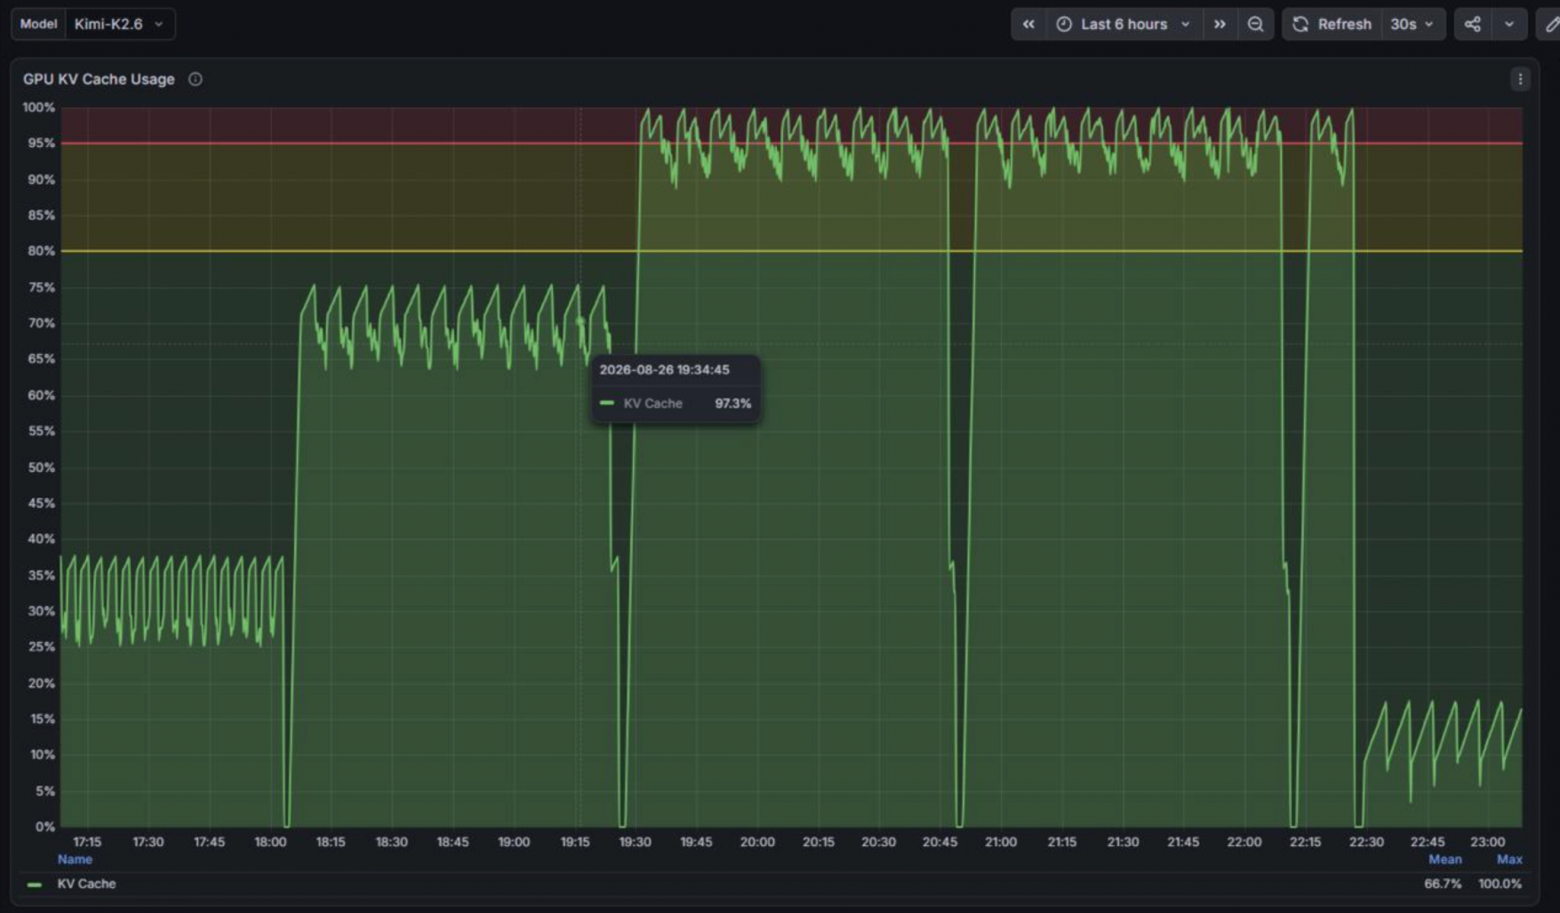Sort legend by Mean column header
Image resolution: width=1560 pixels, height=913 pixels.
(x=1445, y=859)
